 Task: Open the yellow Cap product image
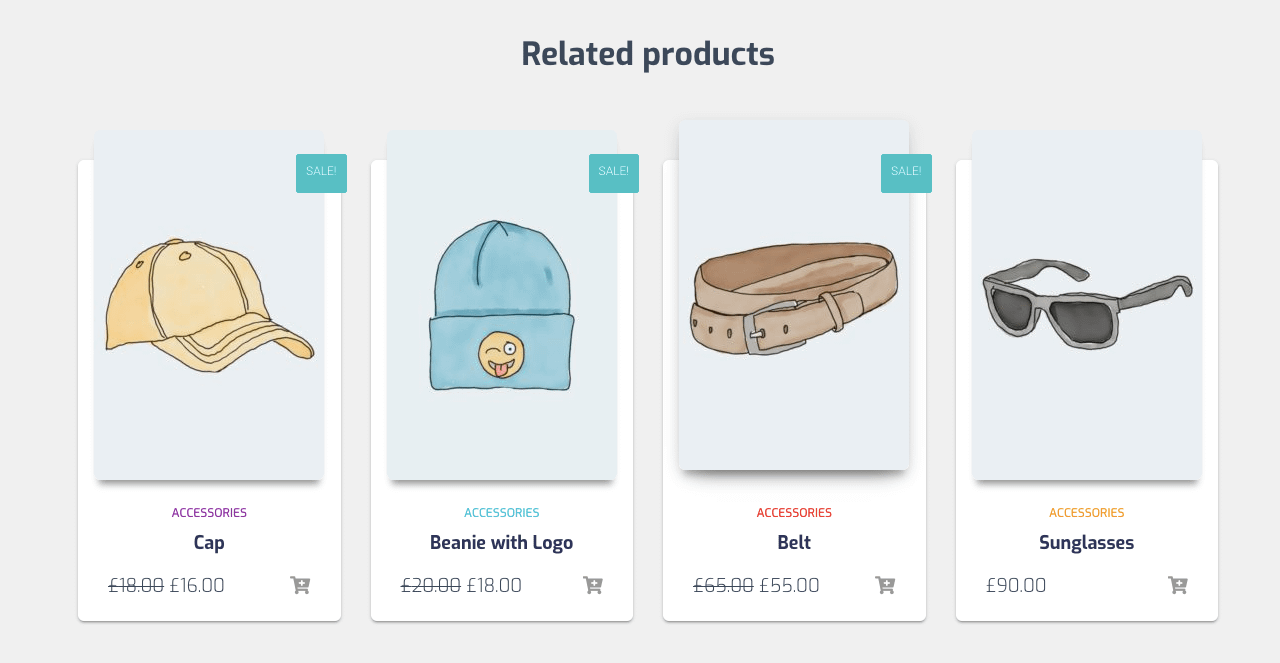[x=209, y=305]
